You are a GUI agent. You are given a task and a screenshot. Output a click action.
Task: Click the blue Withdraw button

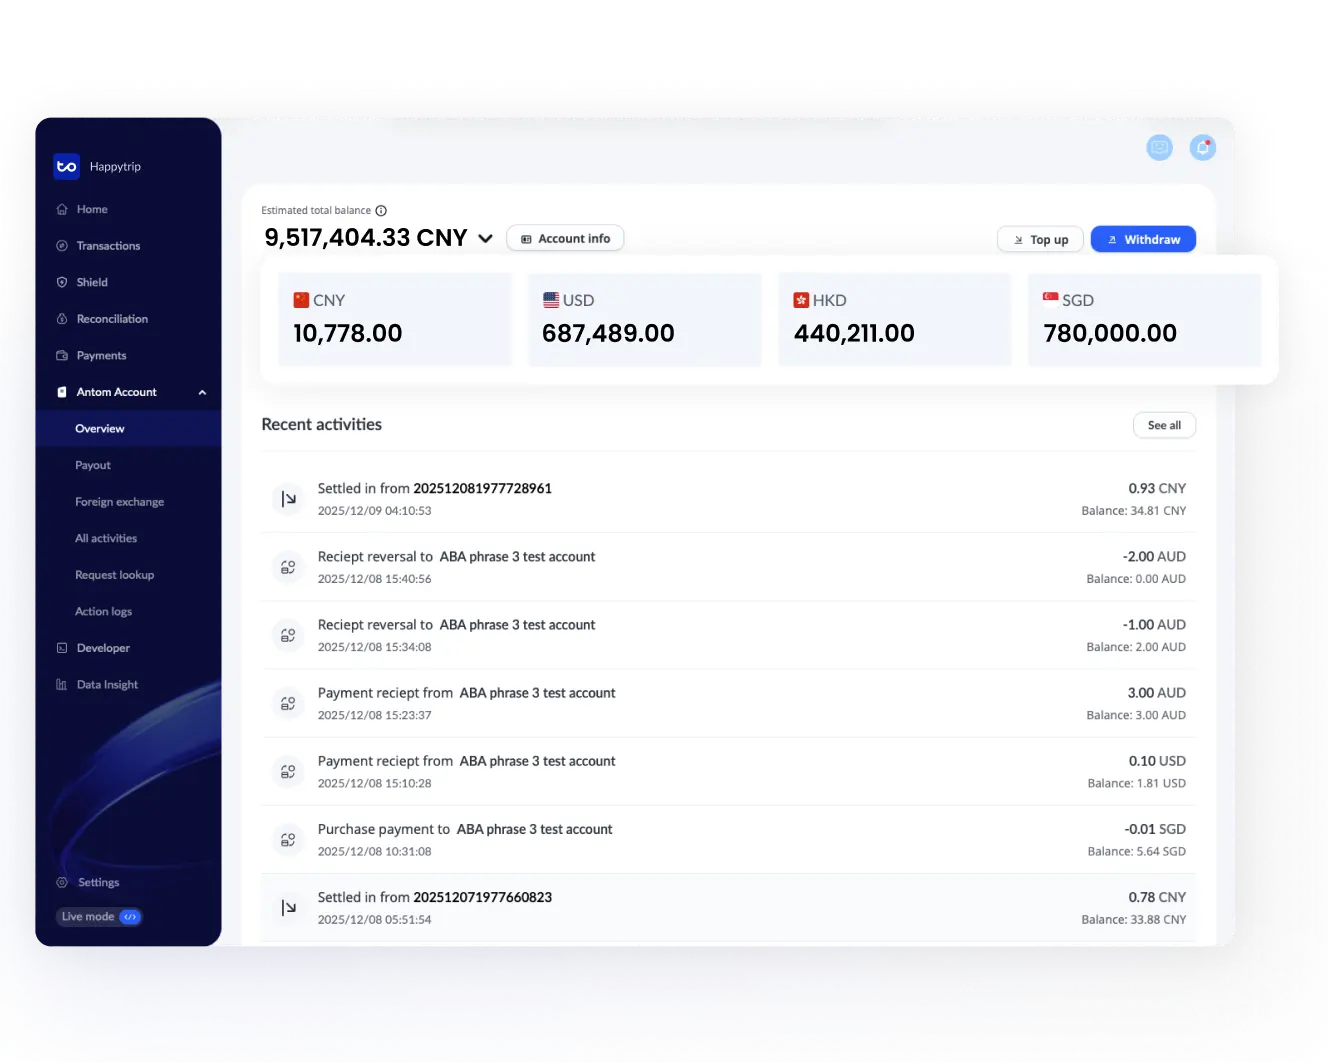click(x=1143, y=240)
